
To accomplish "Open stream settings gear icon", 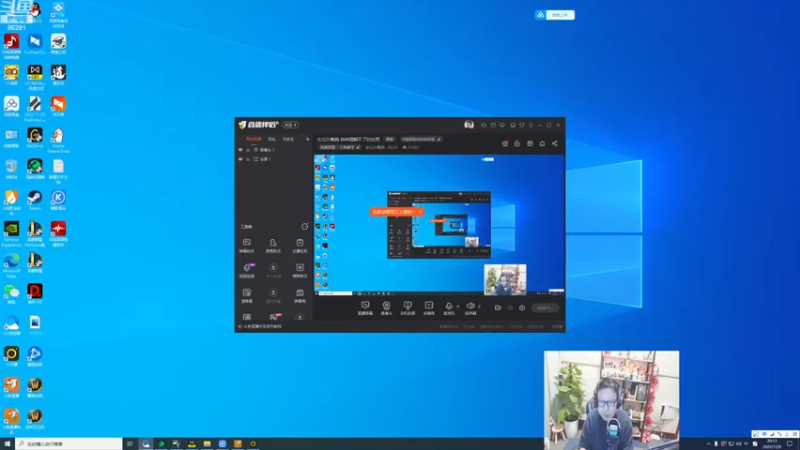I will 522,308.
